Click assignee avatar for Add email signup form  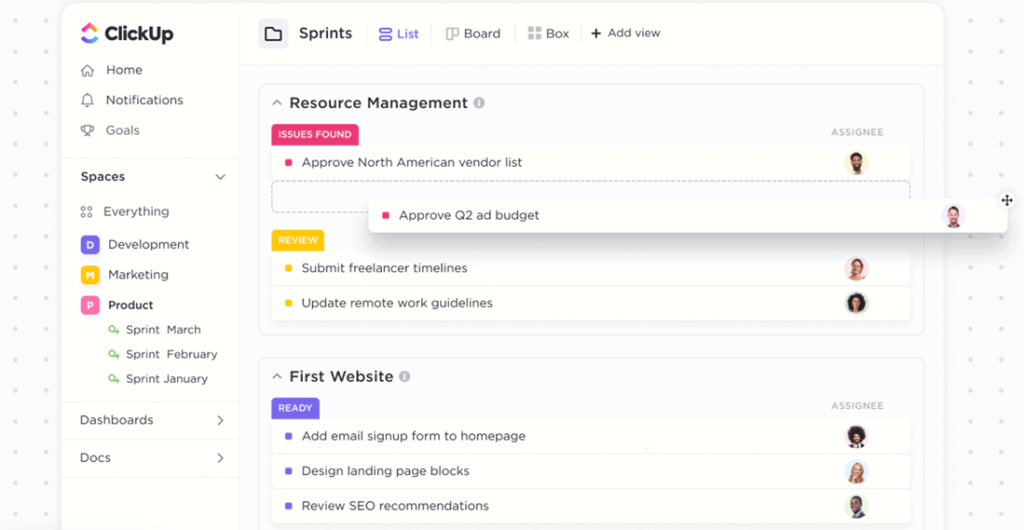(856, 436)
